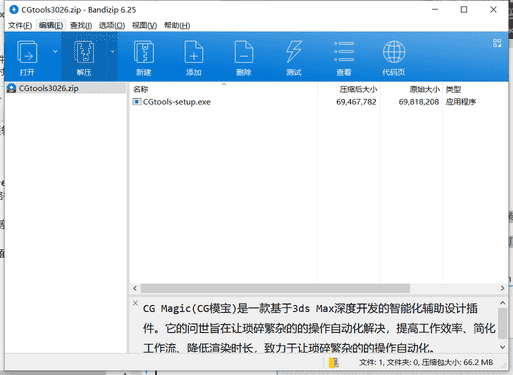Click the comment panel scroll-up arrow
The width and height of the screenshot is (513, 375).
click(x=502, y=303)
